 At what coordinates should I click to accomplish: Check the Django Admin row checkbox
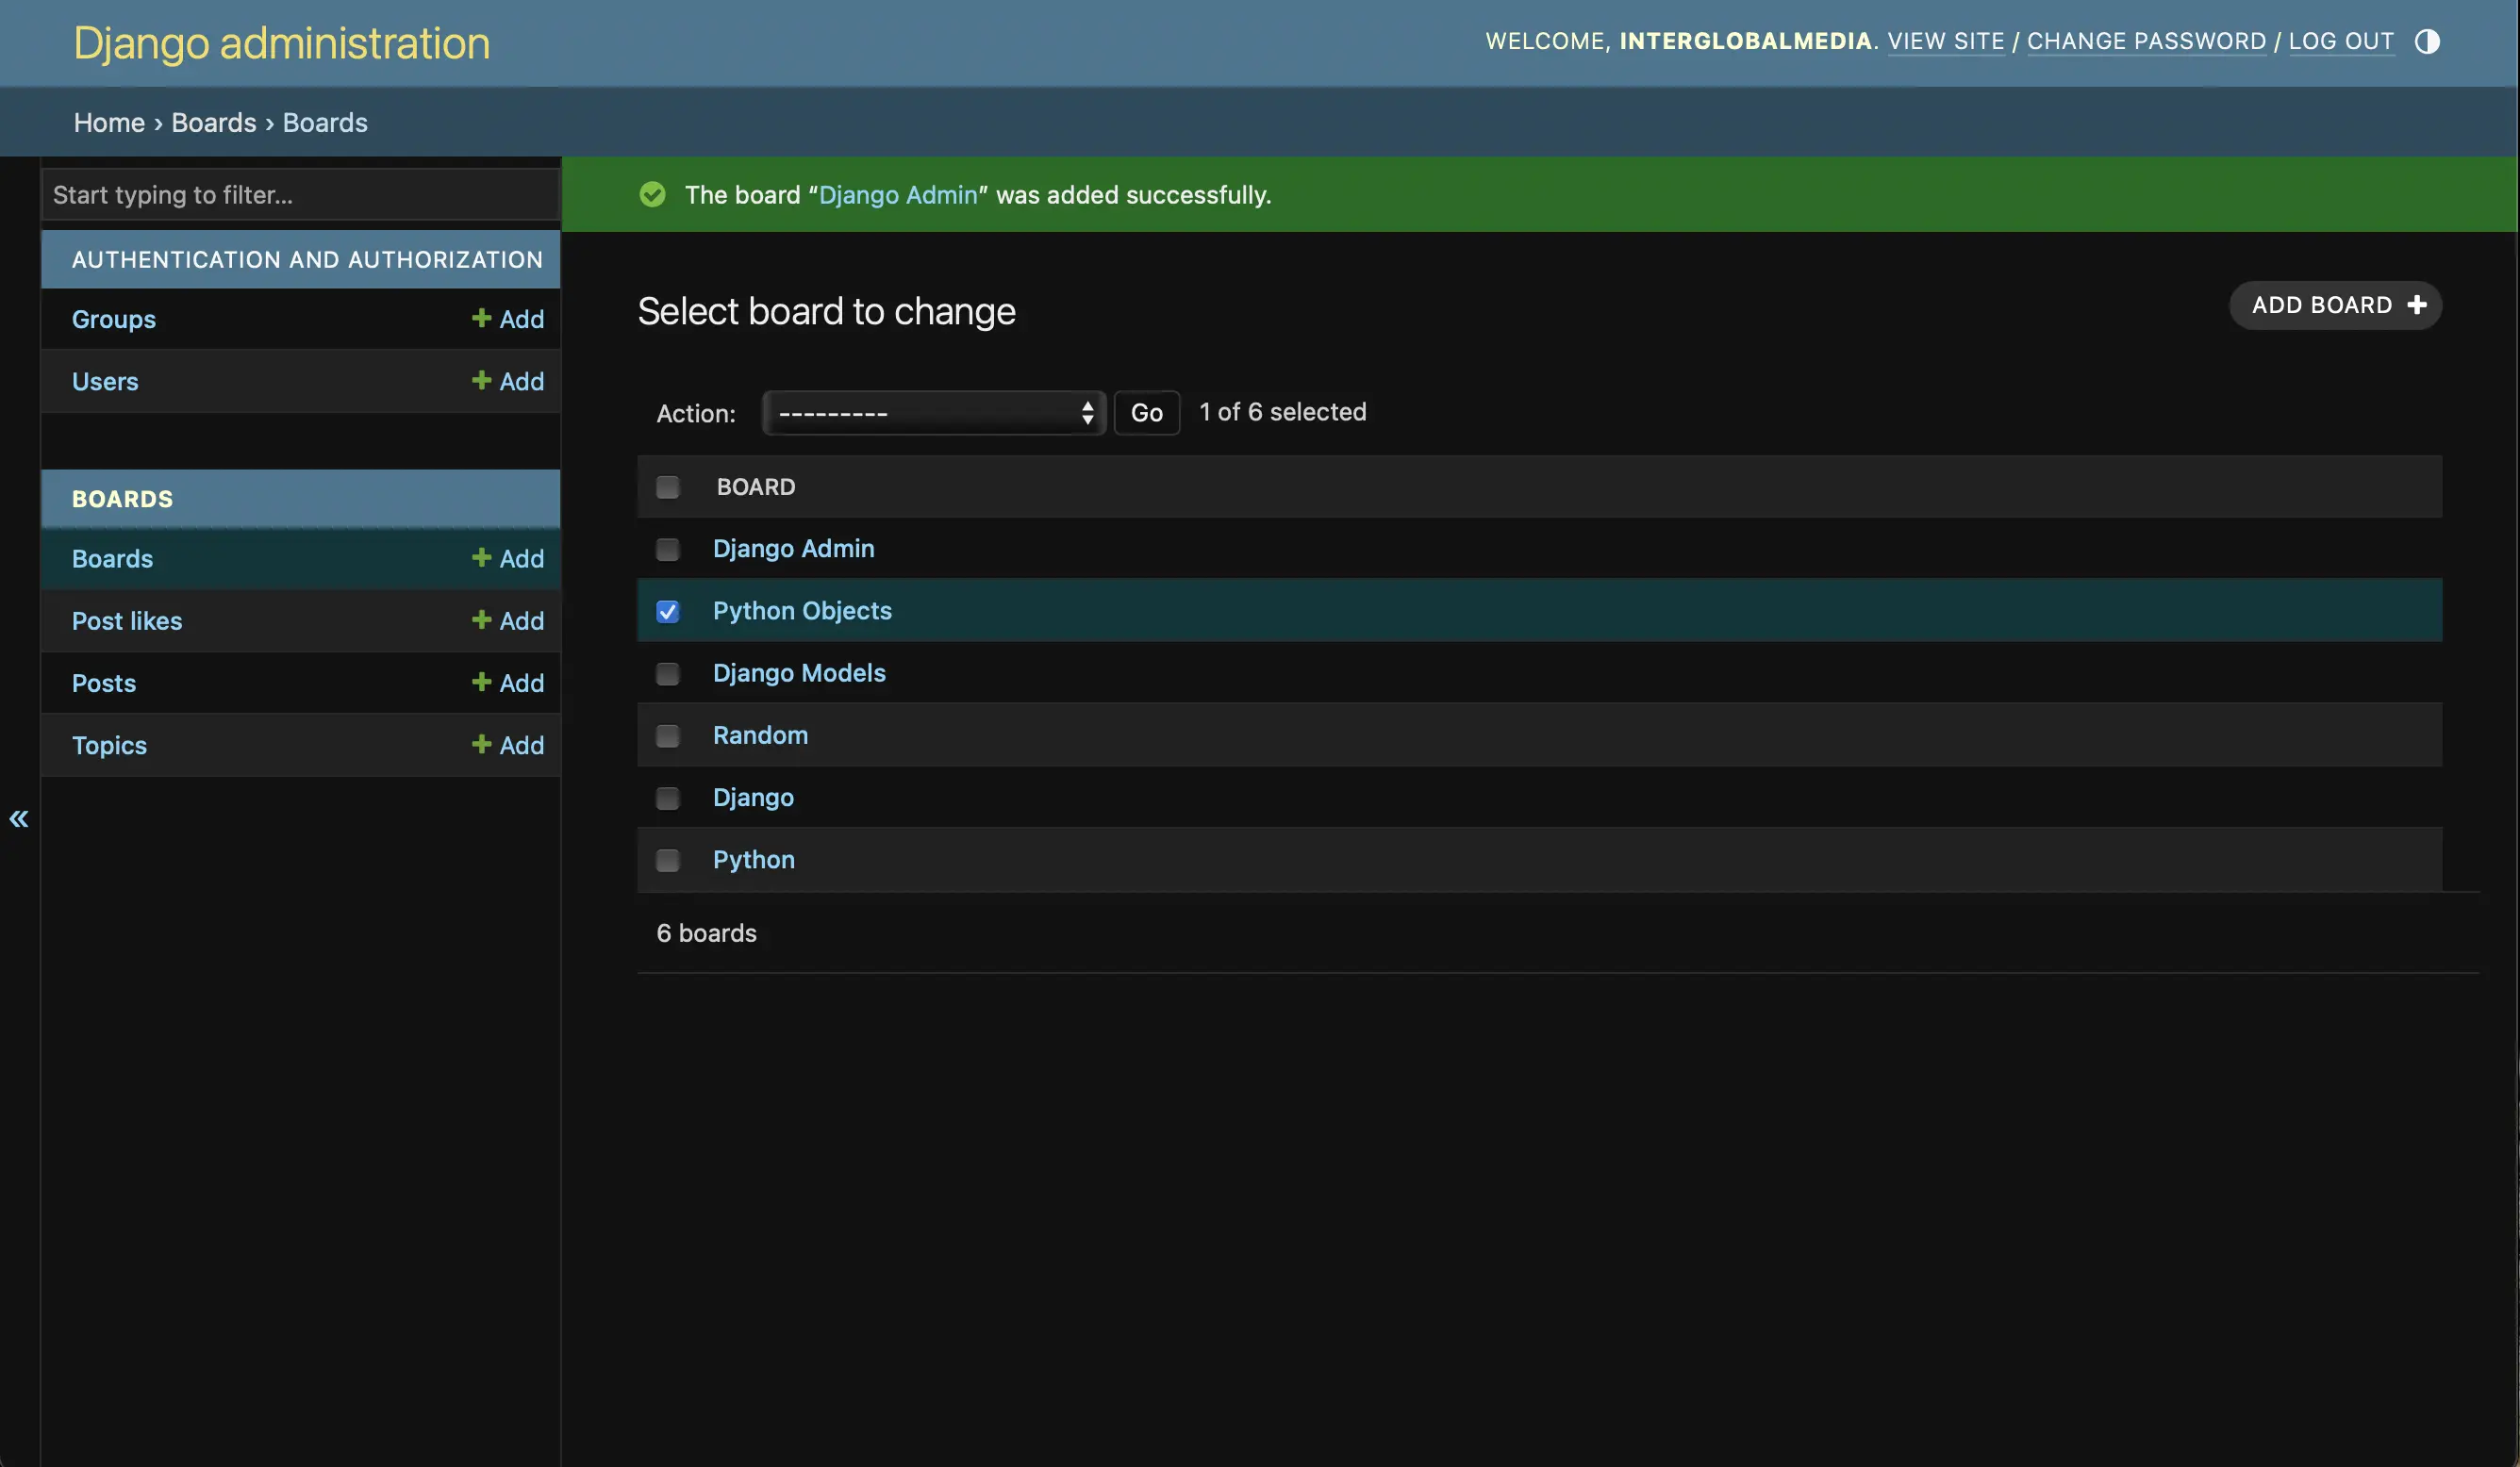[667, 549]
